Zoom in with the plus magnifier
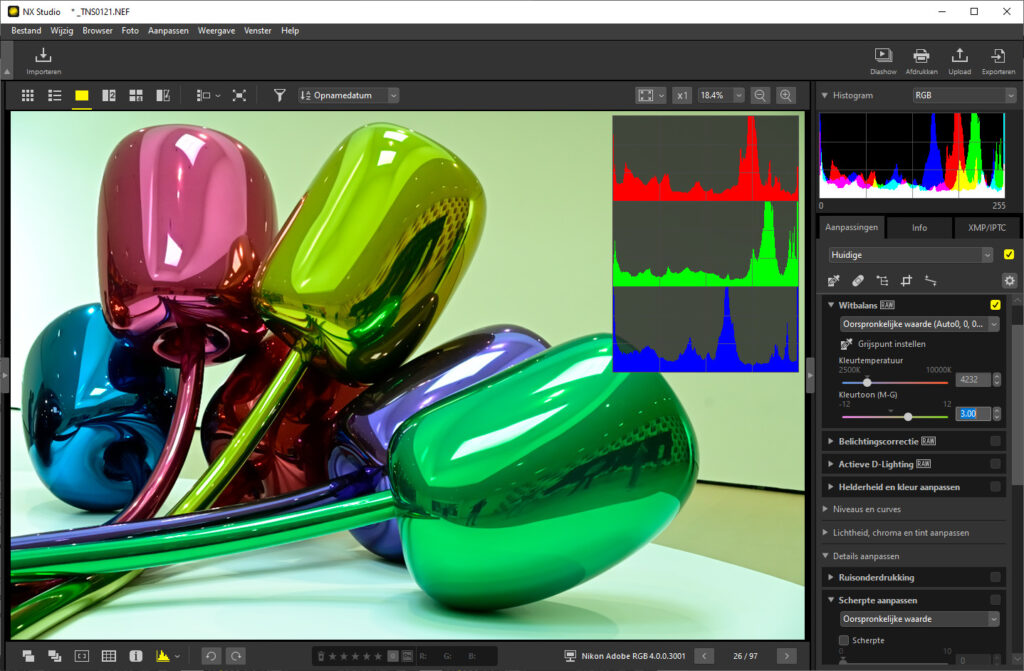This screenshot has height=671, width=1024. click(786, 95)
